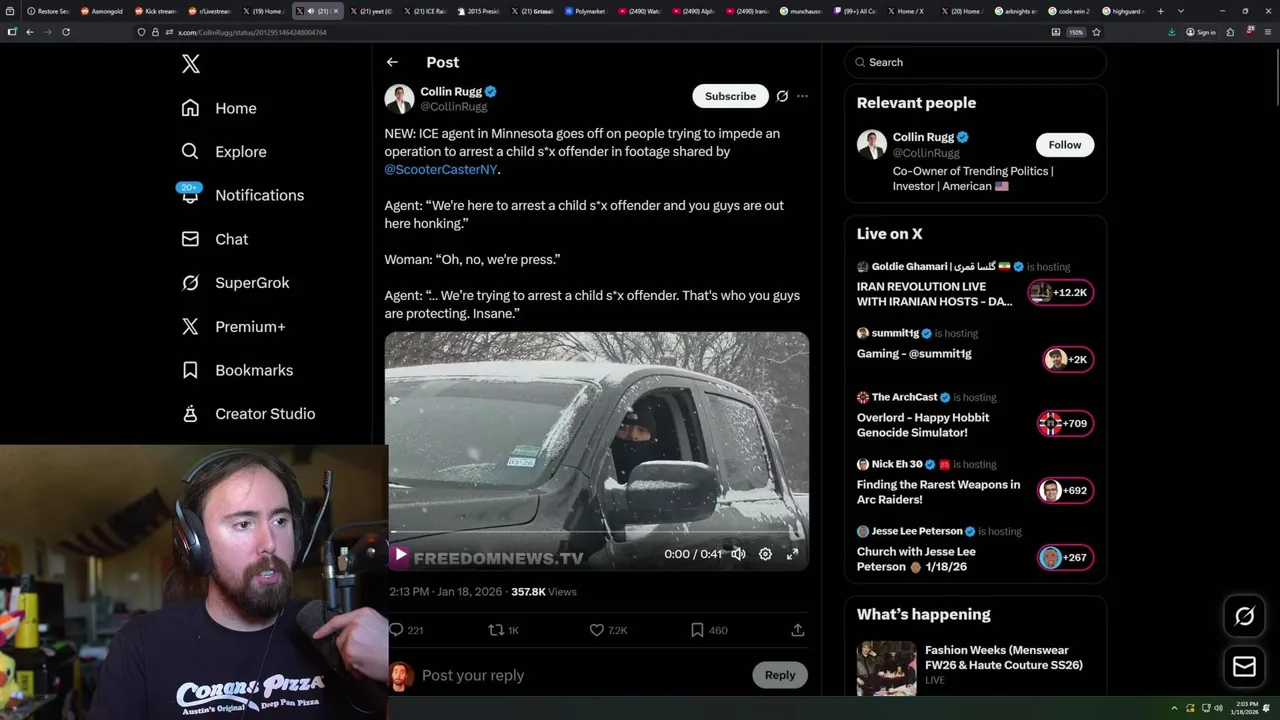Join the Iran Revolution live space
The width and height of the screenshot is (1280, 720).
click(x=936, y=294)
